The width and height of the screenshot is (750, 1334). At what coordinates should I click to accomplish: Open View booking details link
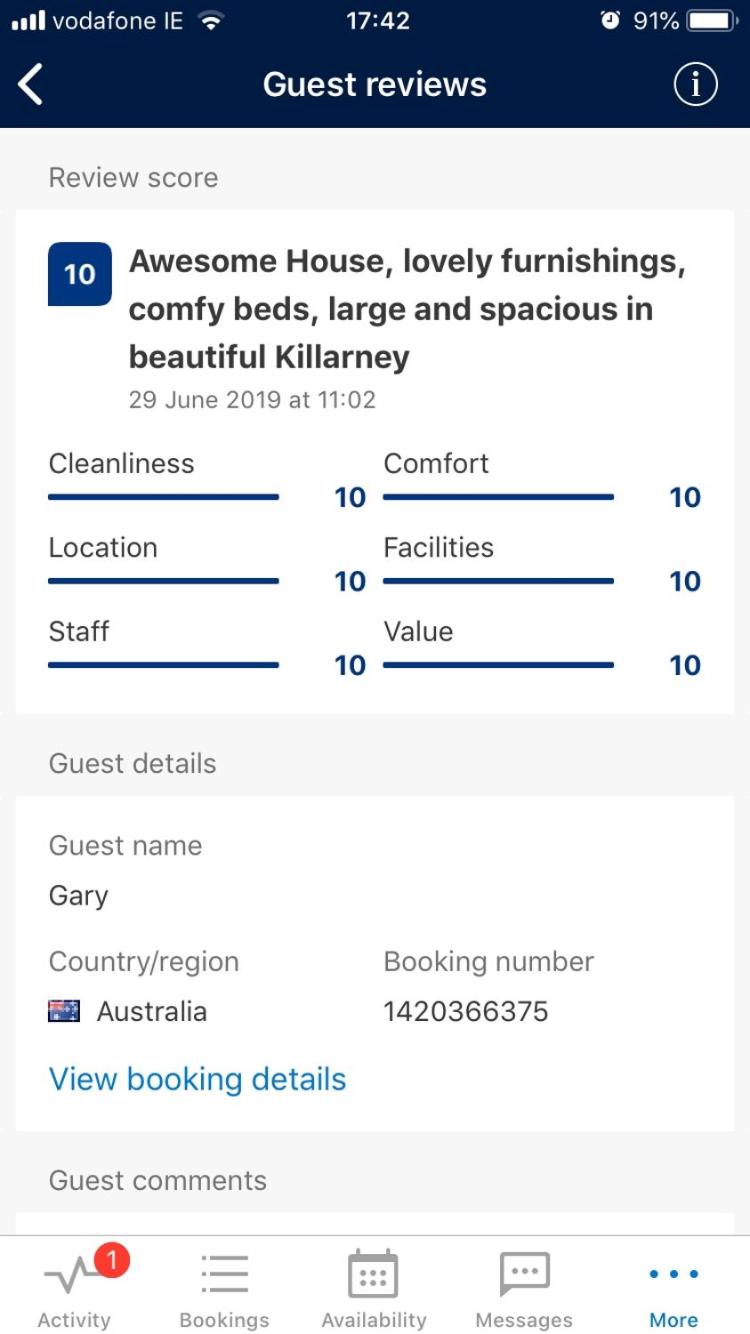[197, 1079]
